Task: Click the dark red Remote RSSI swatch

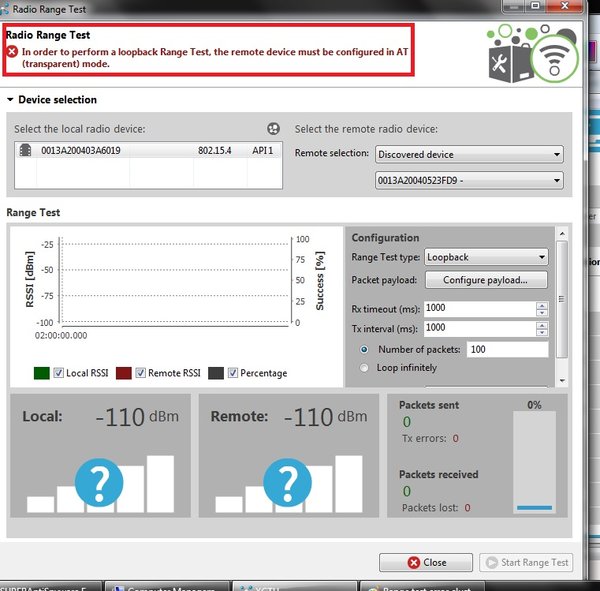Action: 124,373
